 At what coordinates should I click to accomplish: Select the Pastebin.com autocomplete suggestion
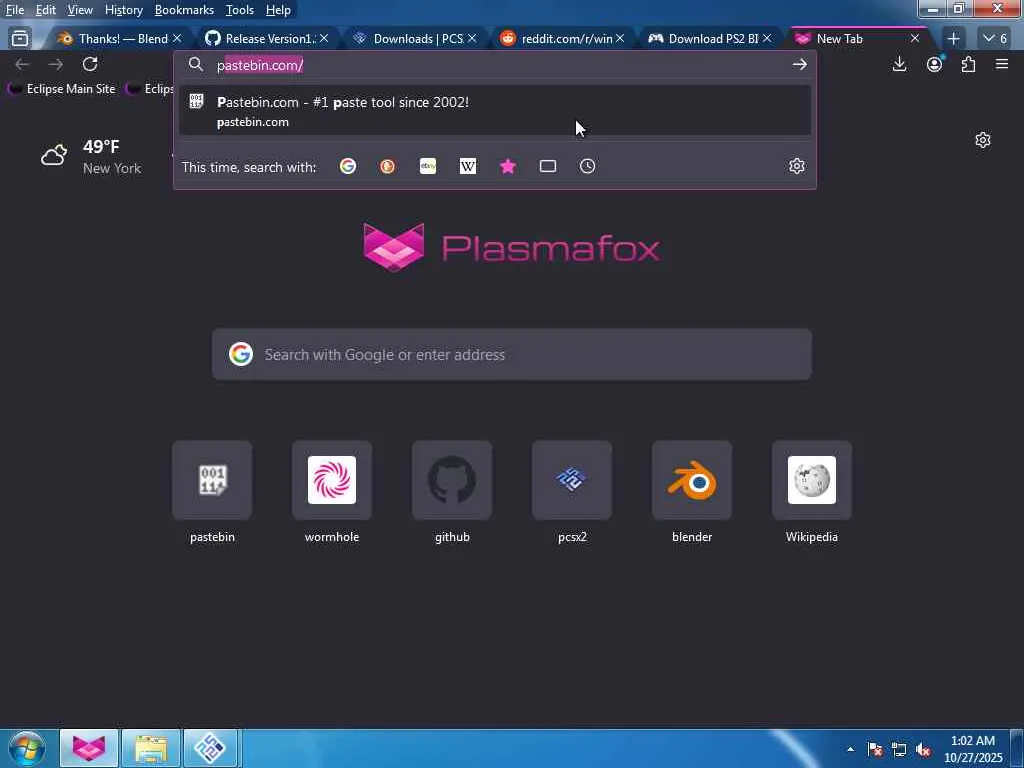494,110
